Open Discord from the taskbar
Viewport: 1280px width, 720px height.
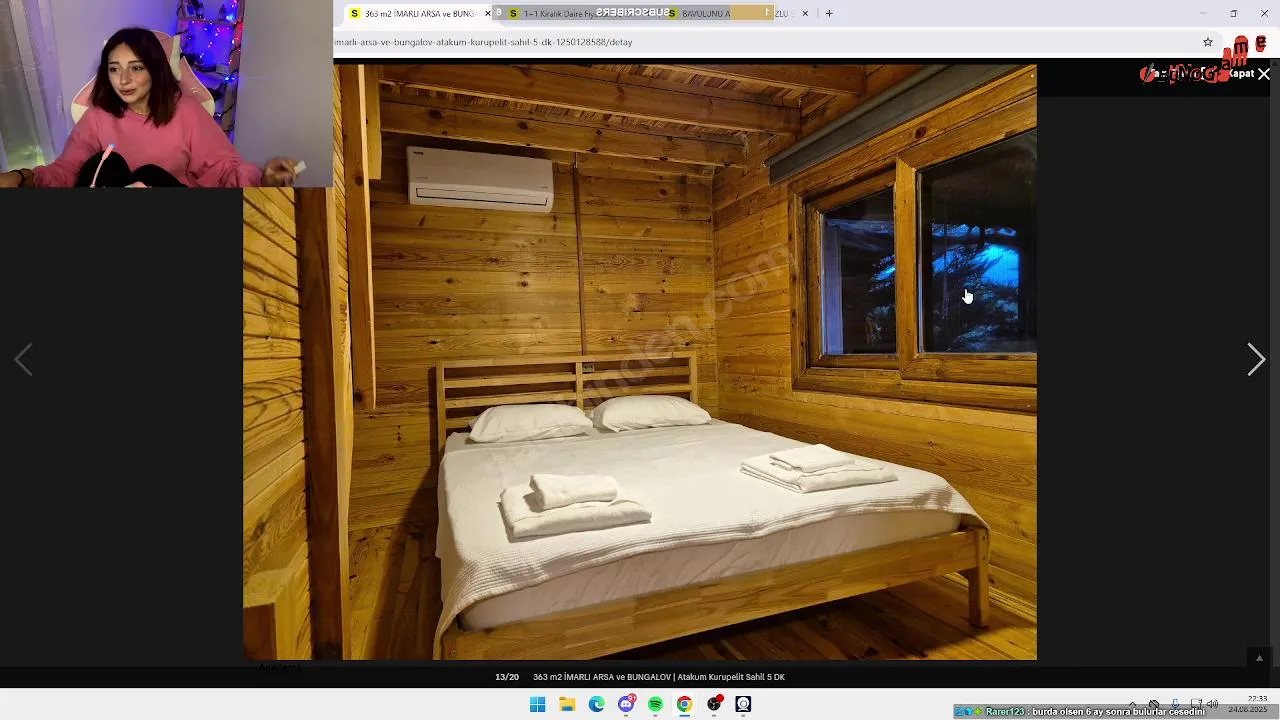(x=626, y=704)
